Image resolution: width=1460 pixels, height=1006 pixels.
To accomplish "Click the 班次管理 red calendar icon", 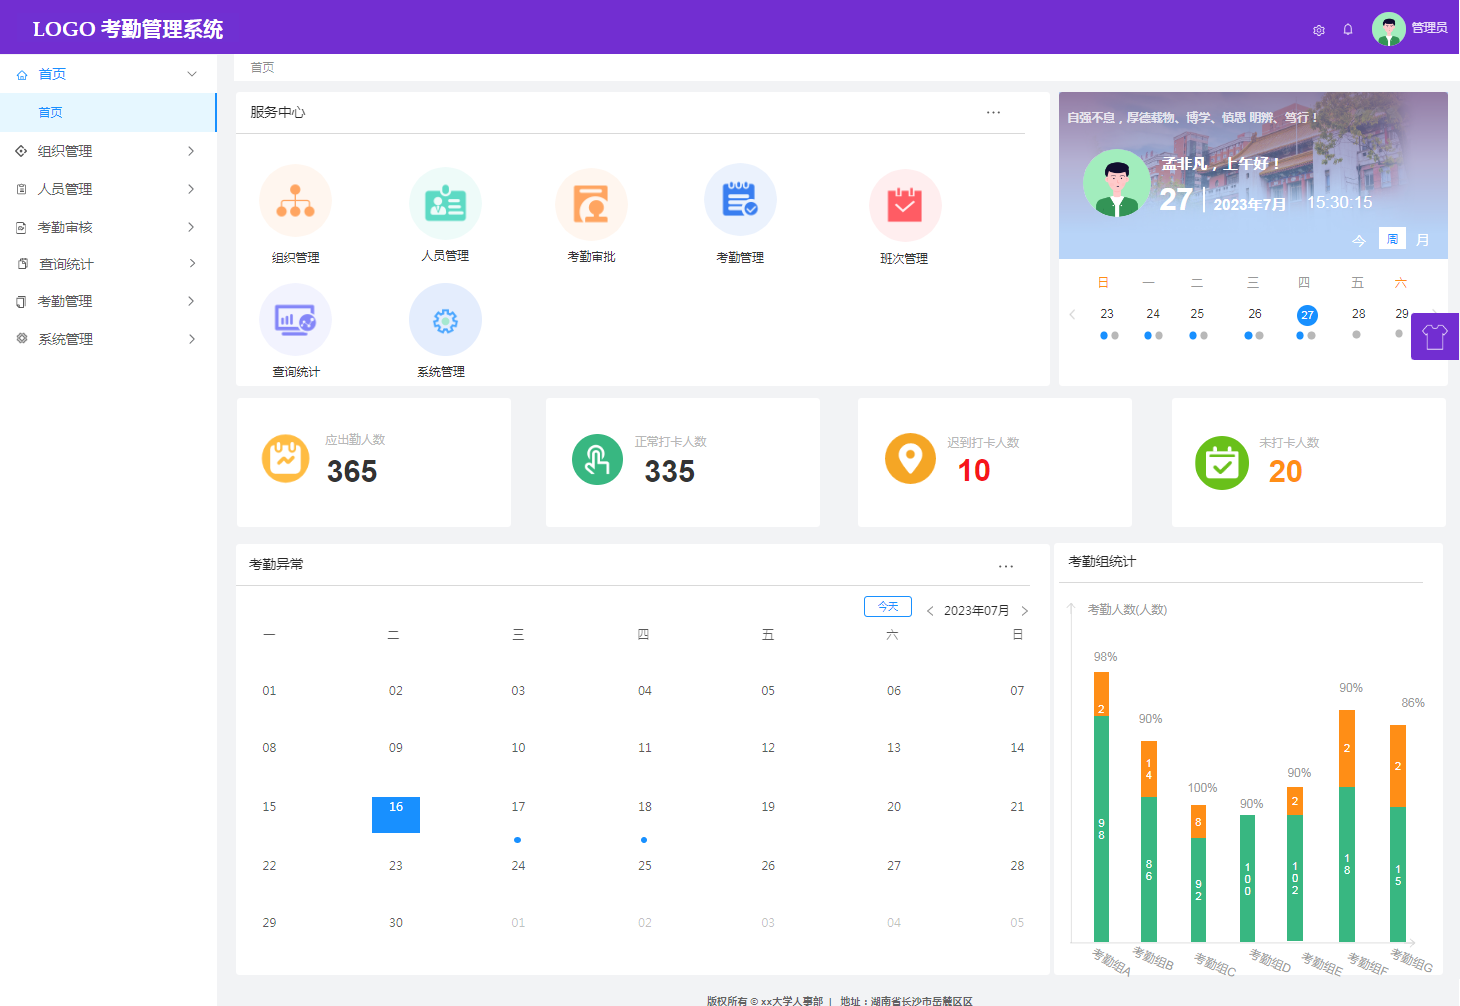I will pos(905,205).
